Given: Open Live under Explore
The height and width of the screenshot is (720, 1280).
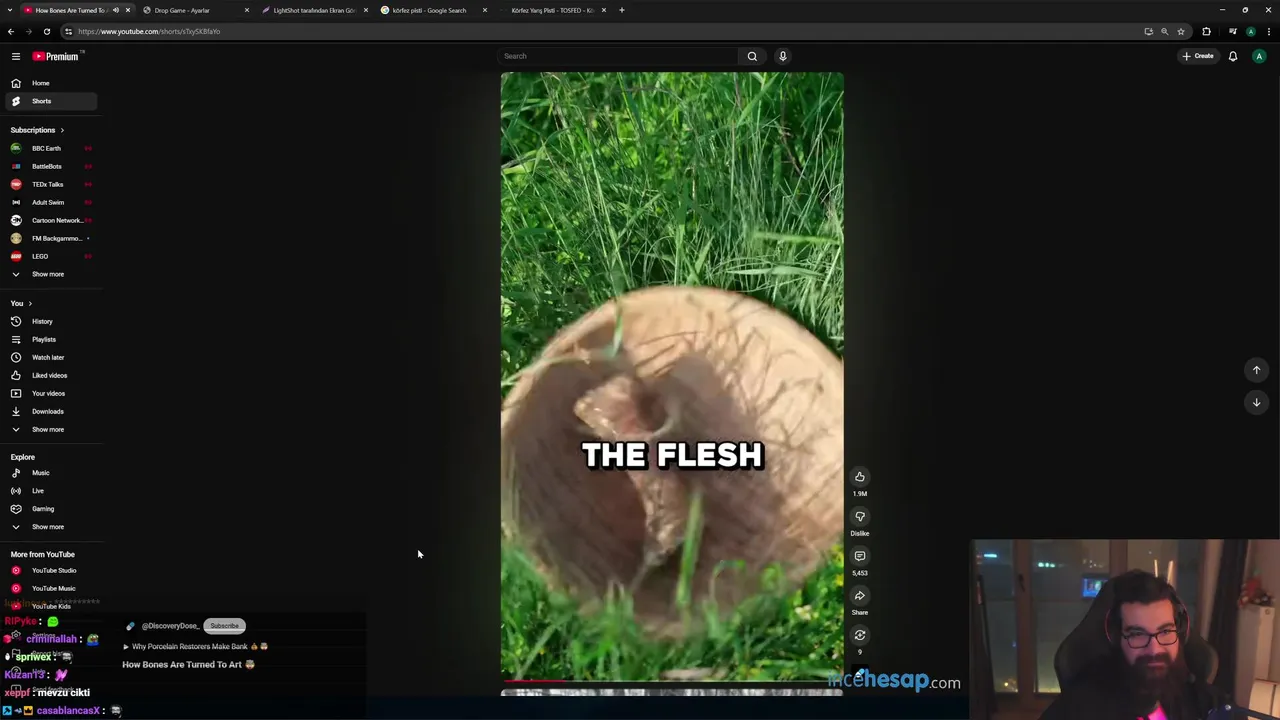Looking at the screenshot, I should (x=49, y=491).
